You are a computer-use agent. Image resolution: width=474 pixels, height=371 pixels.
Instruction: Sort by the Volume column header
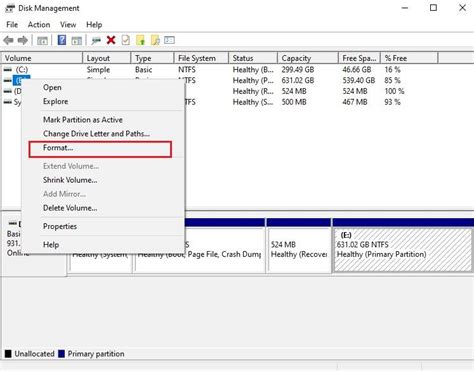point(42,58)
